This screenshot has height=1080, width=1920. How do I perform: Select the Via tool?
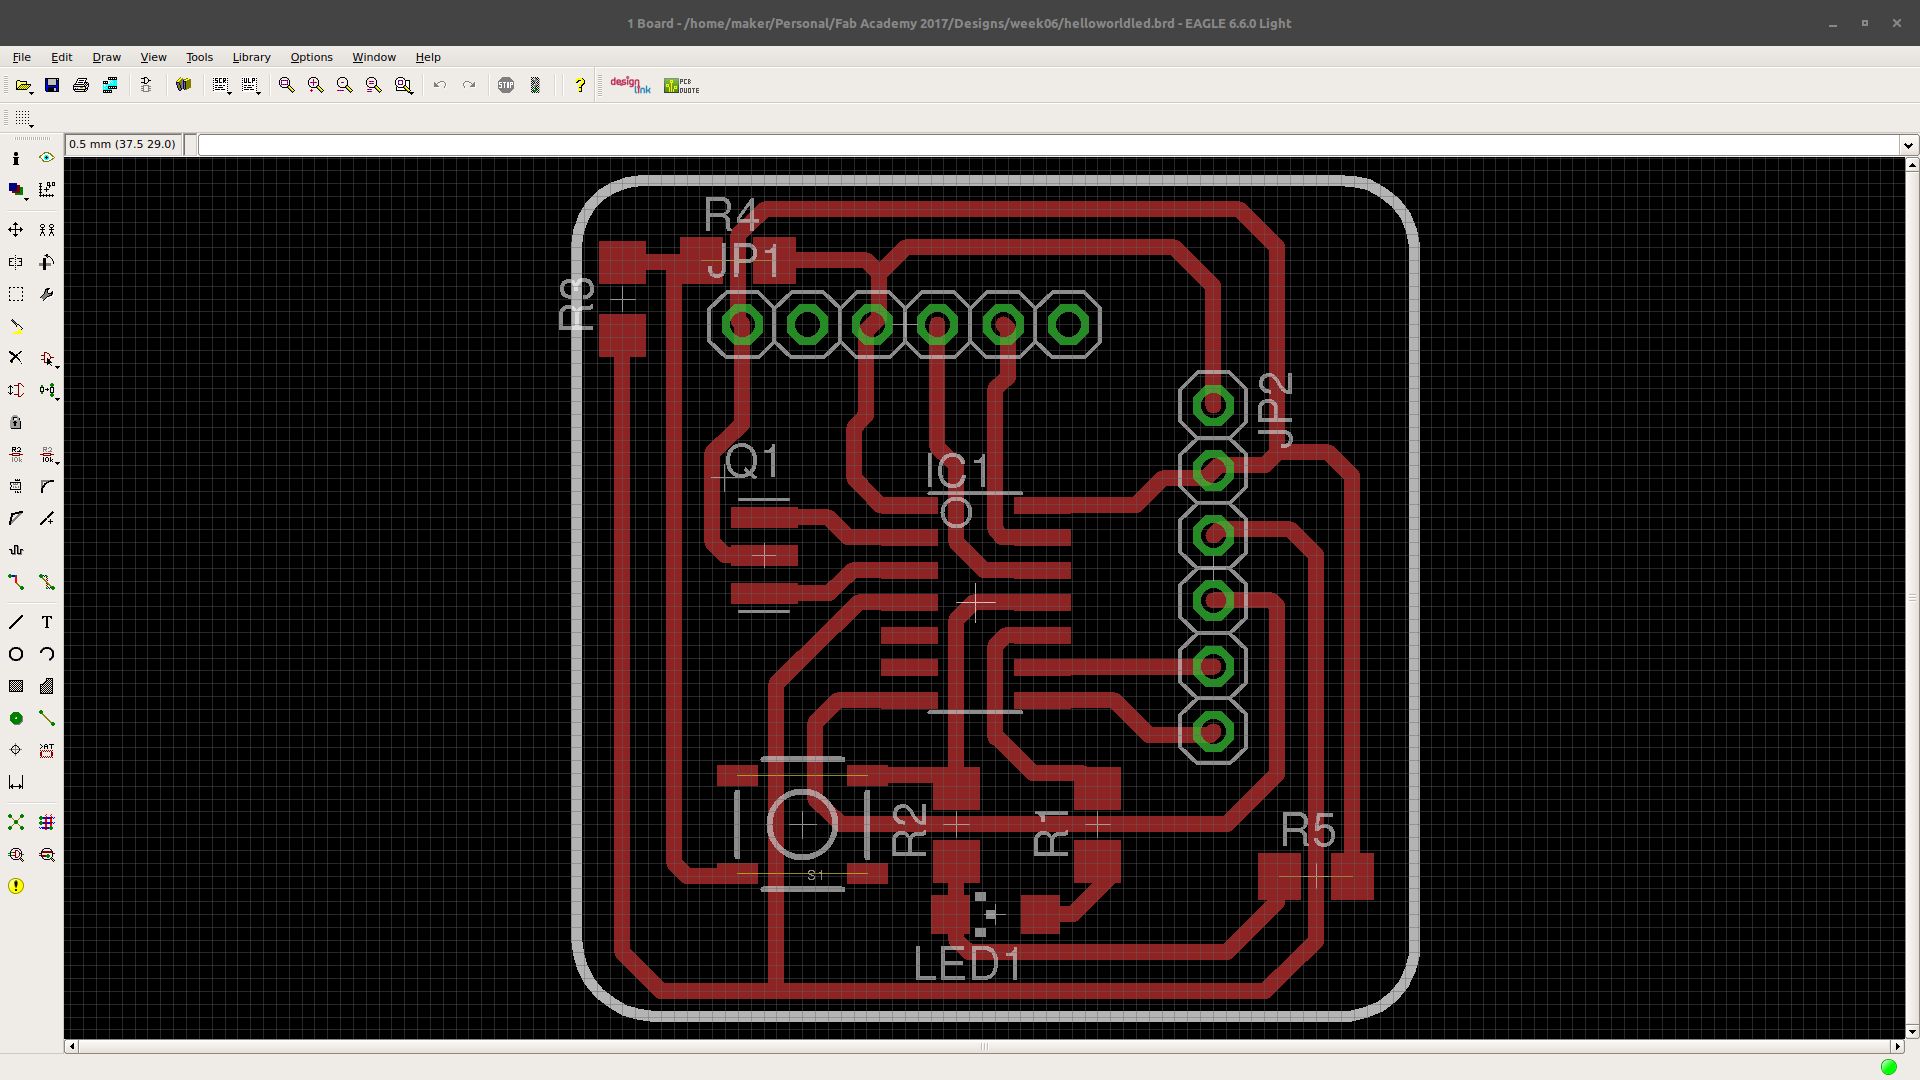click(16, 718)
